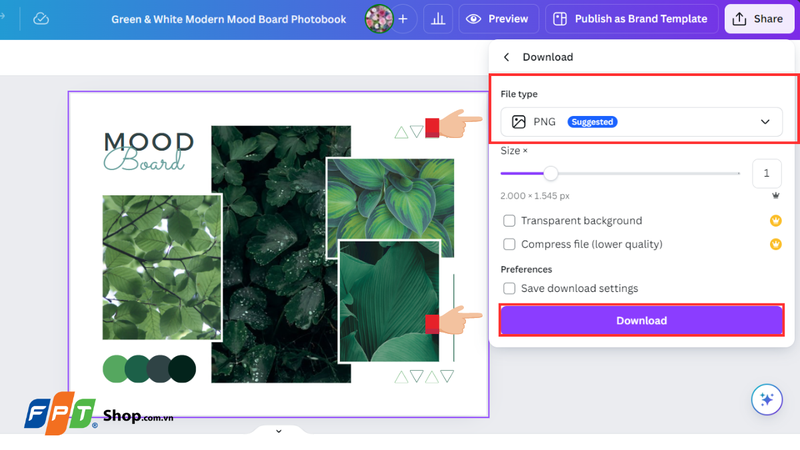The height and width of the screenshot is (450, 800).
Task: Select the cursive Board script text
Action: coord(144,160)
